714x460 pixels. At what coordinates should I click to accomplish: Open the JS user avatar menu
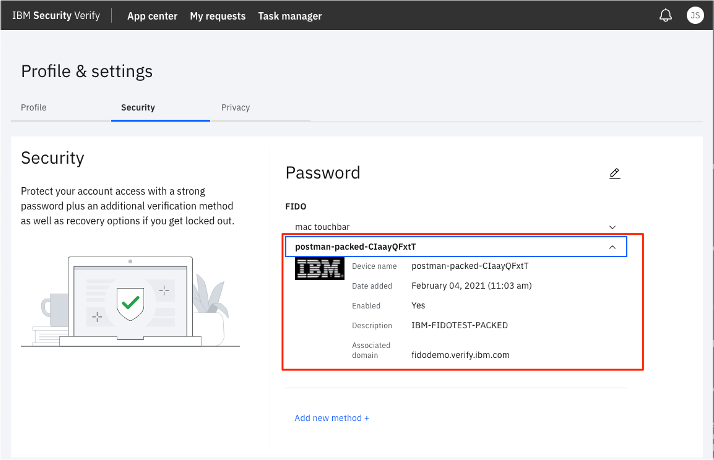click(x=695, y=15)
